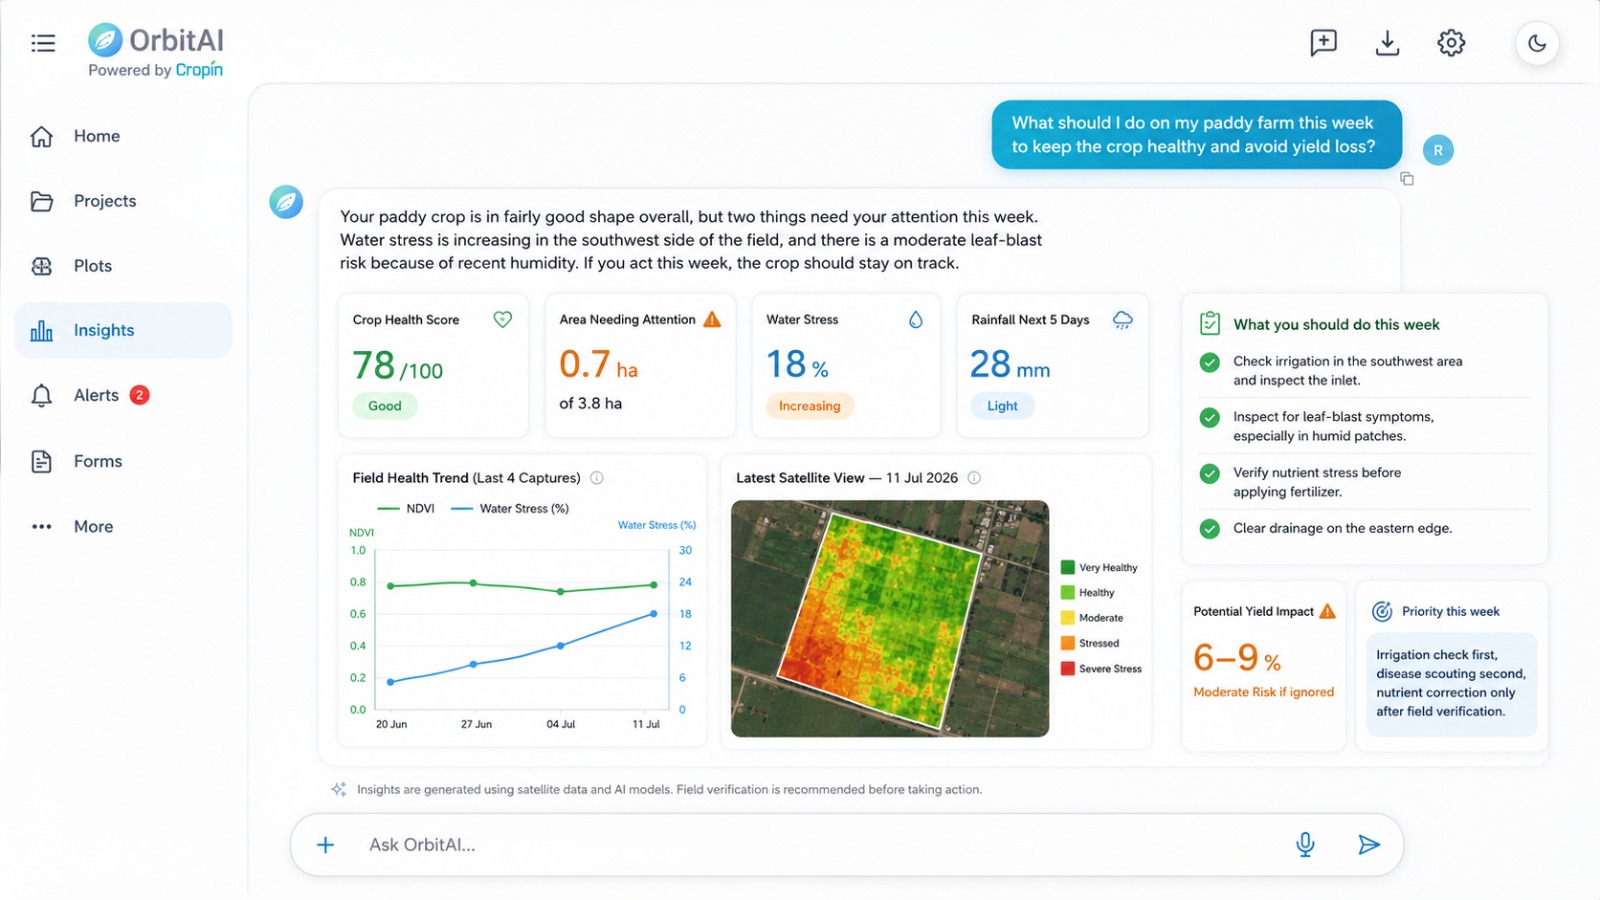Click the Ask OrbitAI input field
The image size is (1600, 900).
coord(820,845)
